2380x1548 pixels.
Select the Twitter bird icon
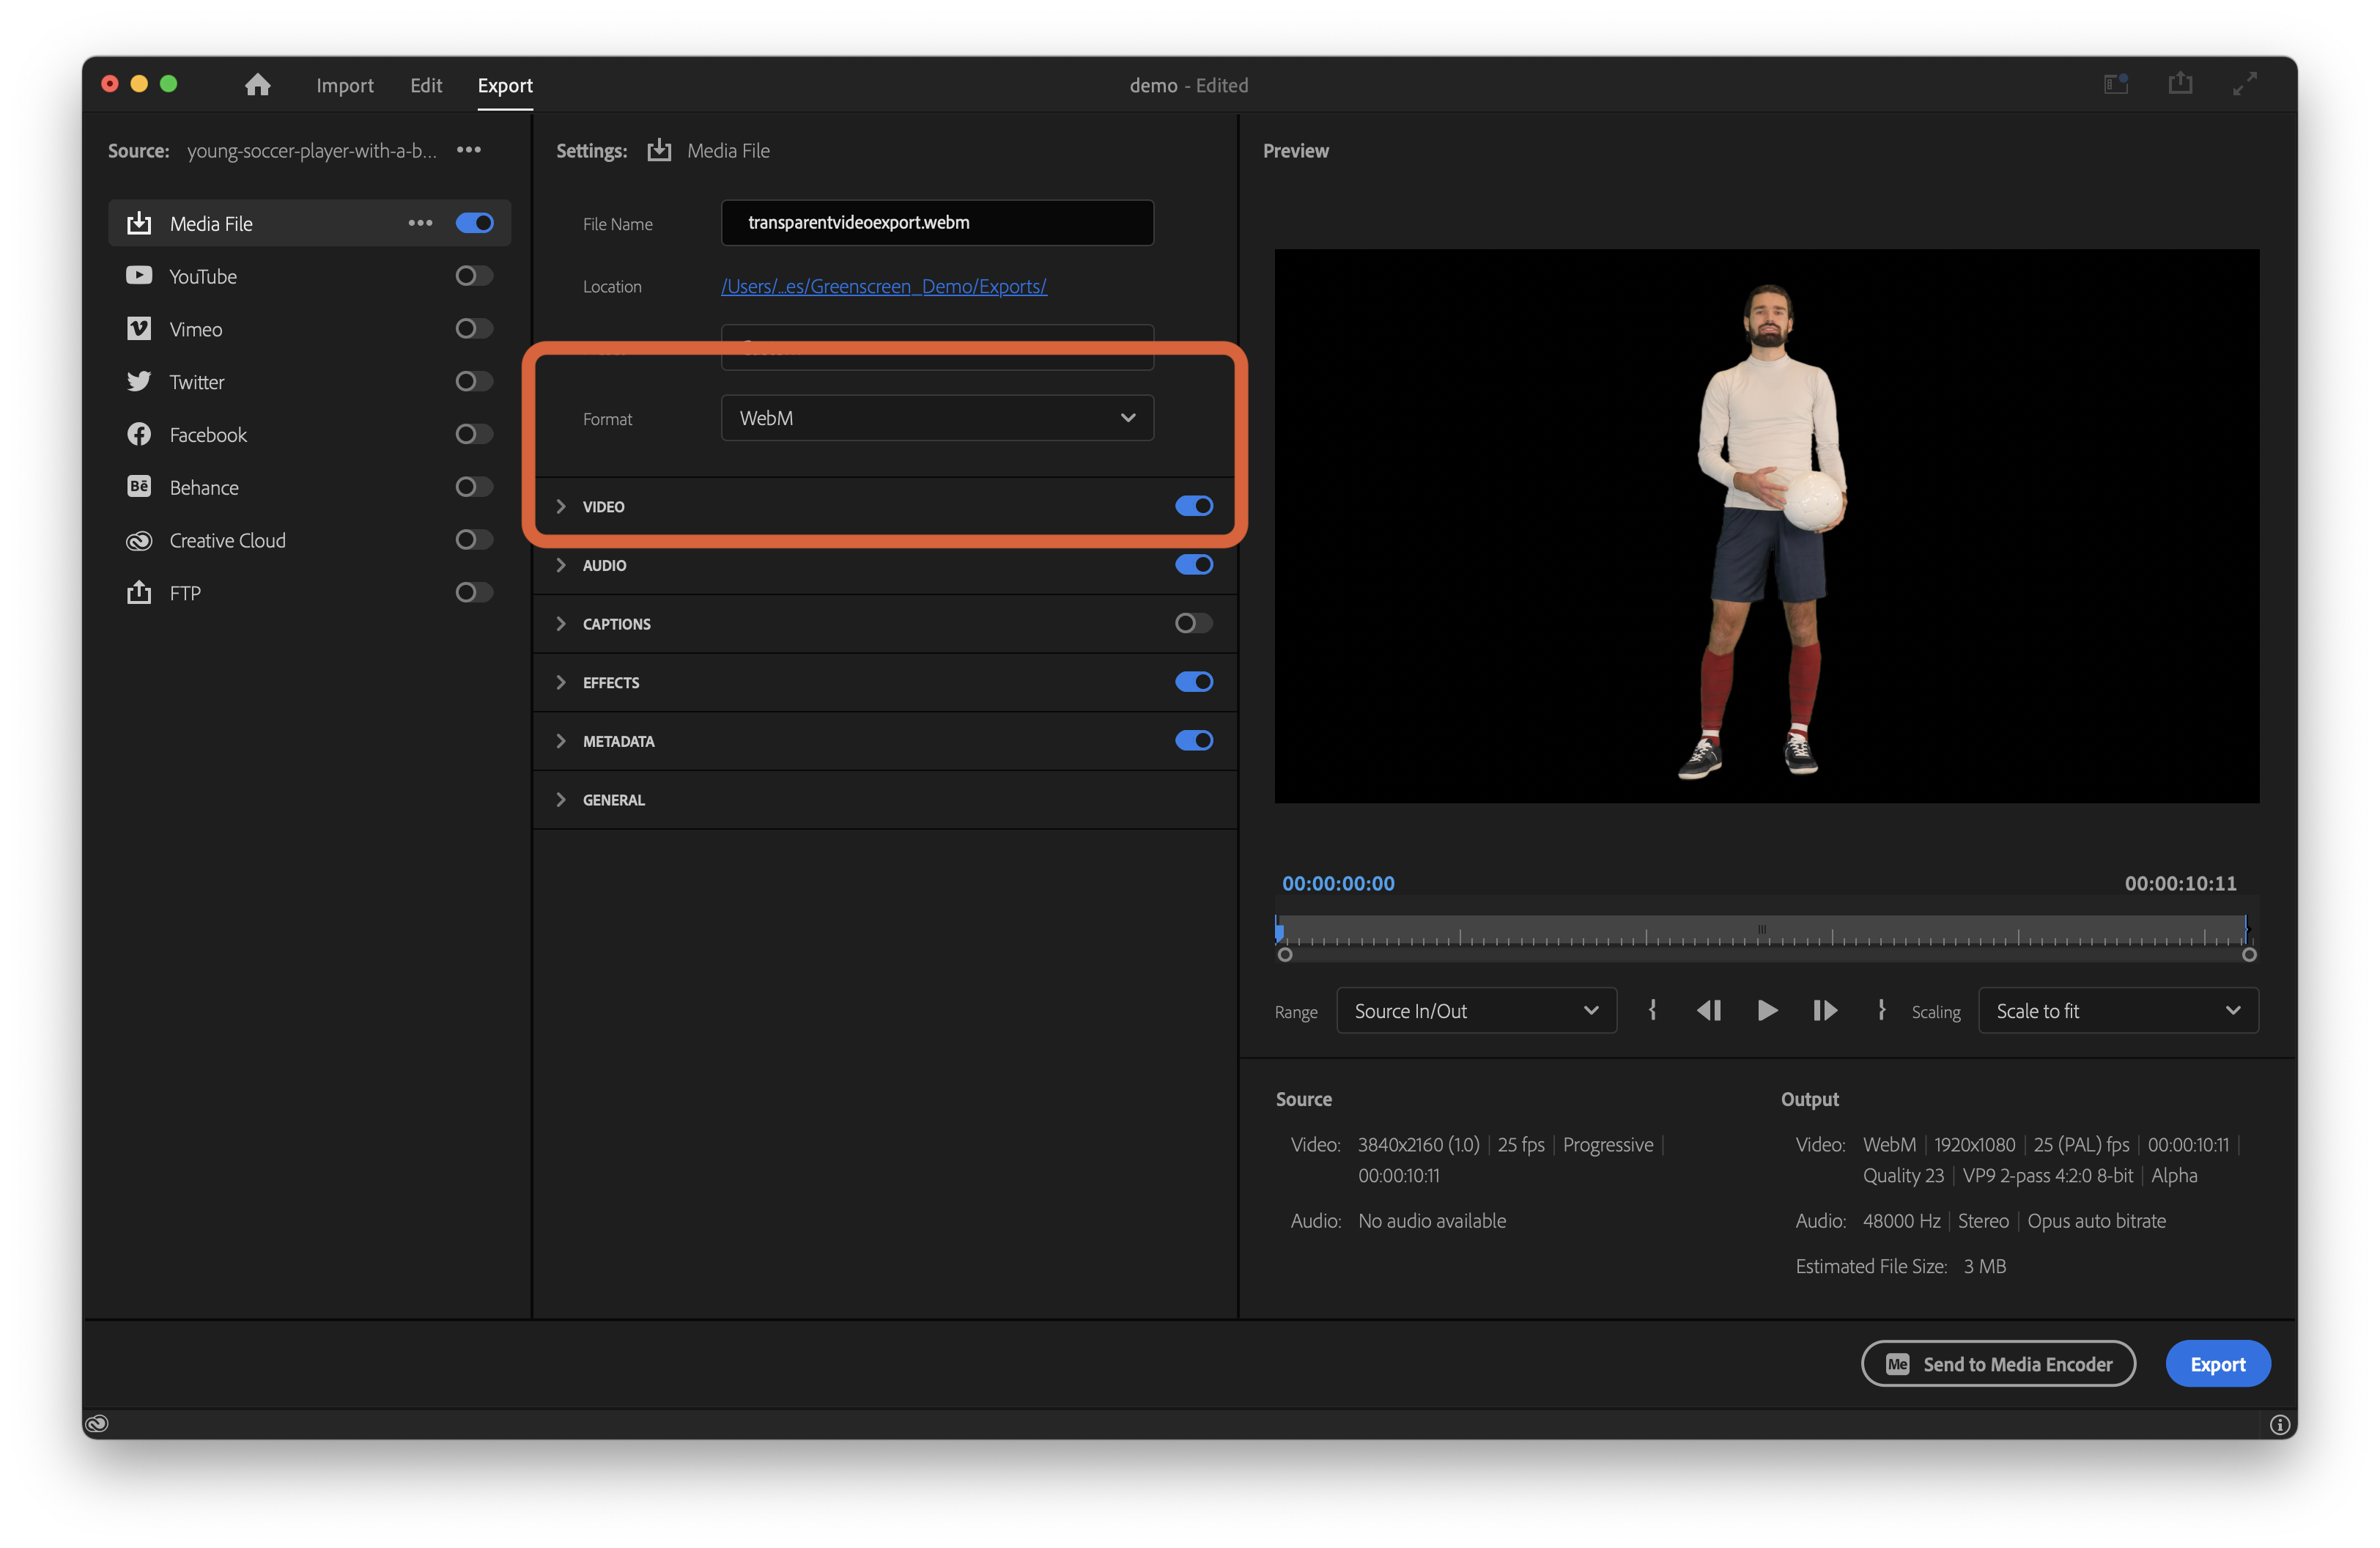pos(139,382)
